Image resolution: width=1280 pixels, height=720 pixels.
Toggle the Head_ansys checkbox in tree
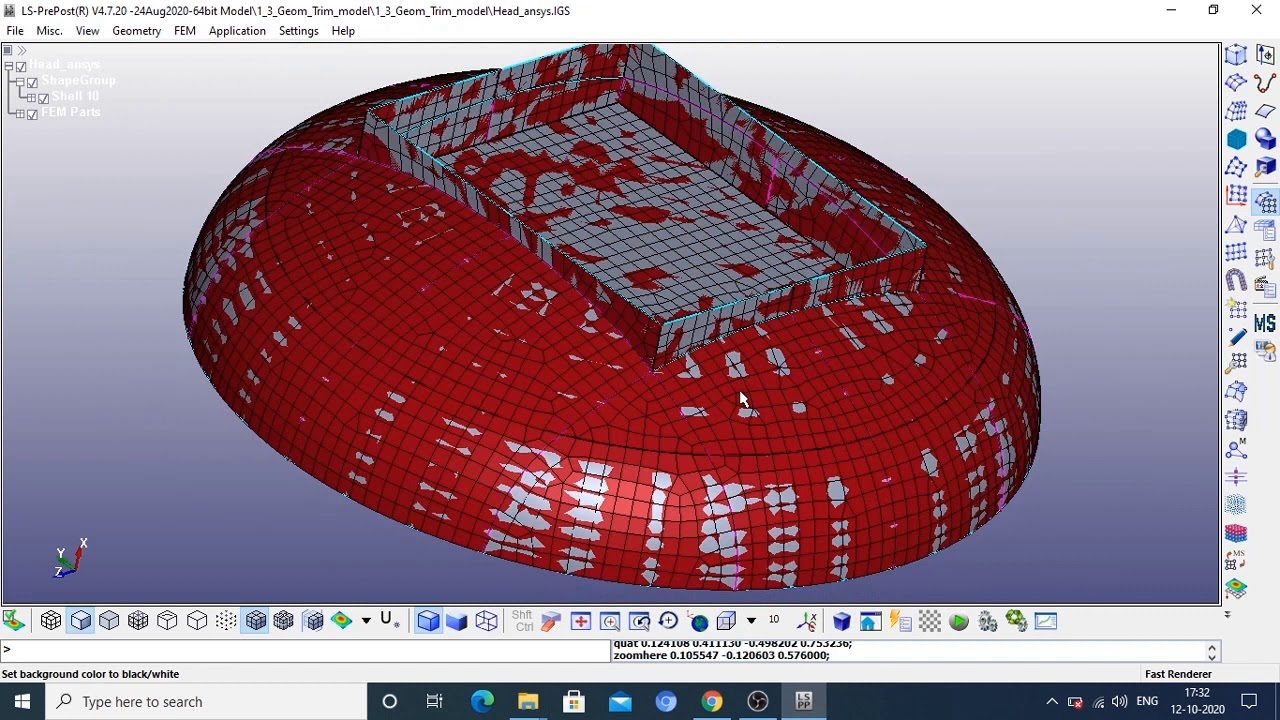click(21, 67)
